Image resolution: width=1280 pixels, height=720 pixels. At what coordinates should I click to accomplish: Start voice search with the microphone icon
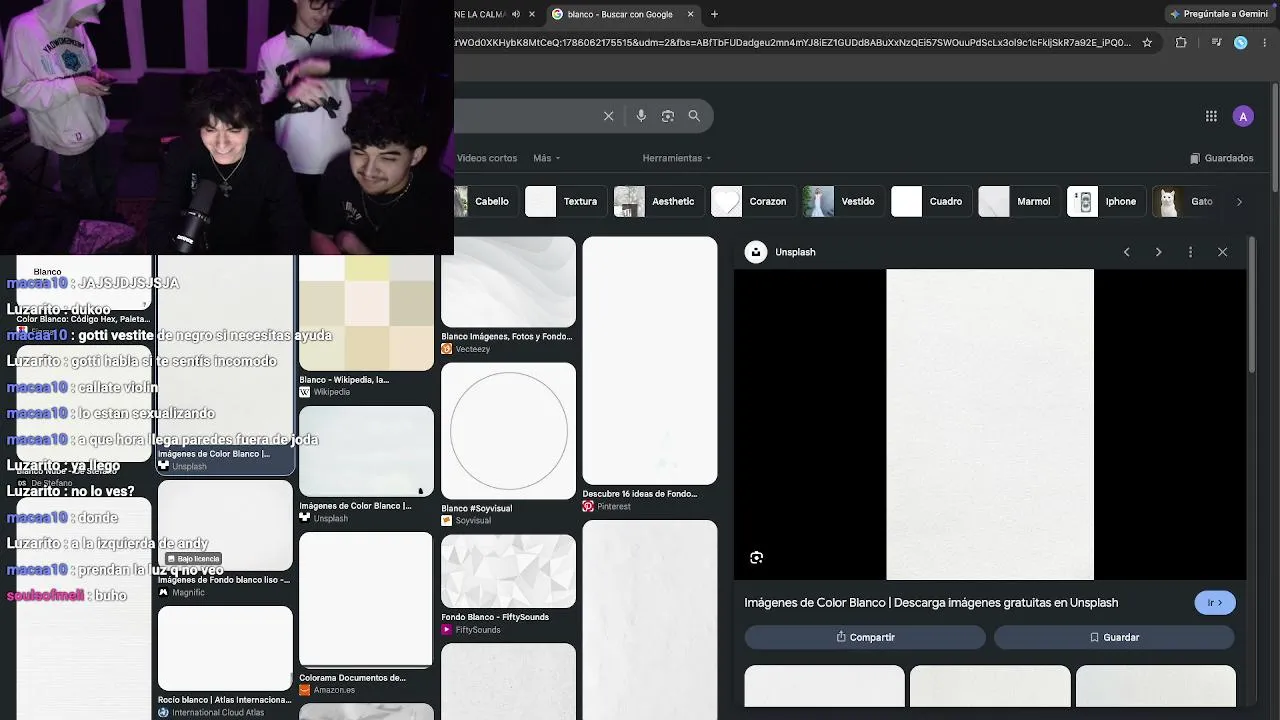[x=641, y=116]
